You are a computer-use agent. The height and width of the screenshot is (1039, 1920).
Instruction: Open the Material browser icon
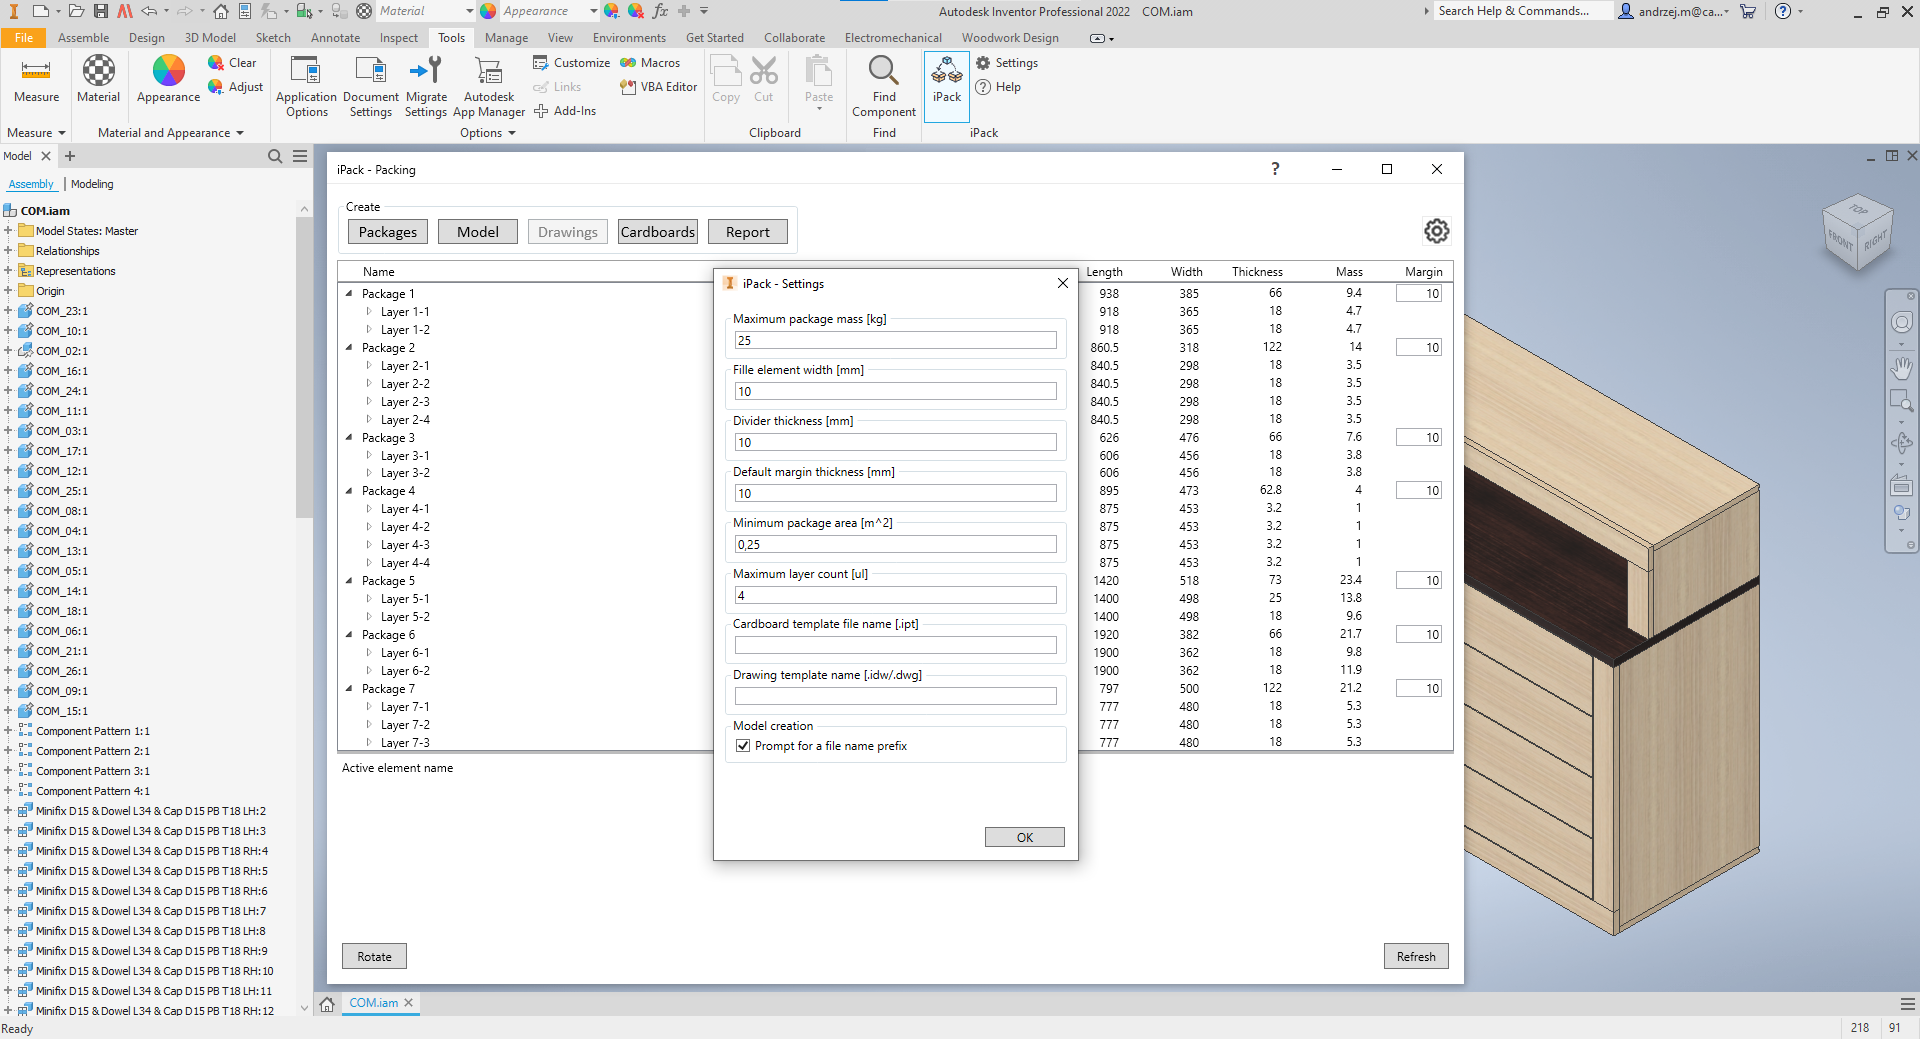98,71
